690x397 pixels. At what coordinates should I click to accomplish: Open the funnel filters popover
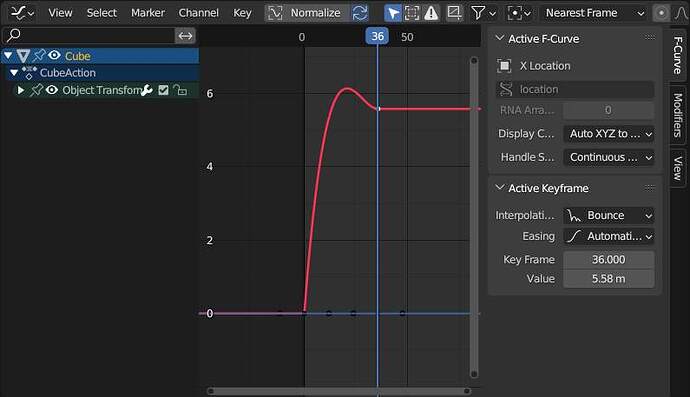click(483, 13)
